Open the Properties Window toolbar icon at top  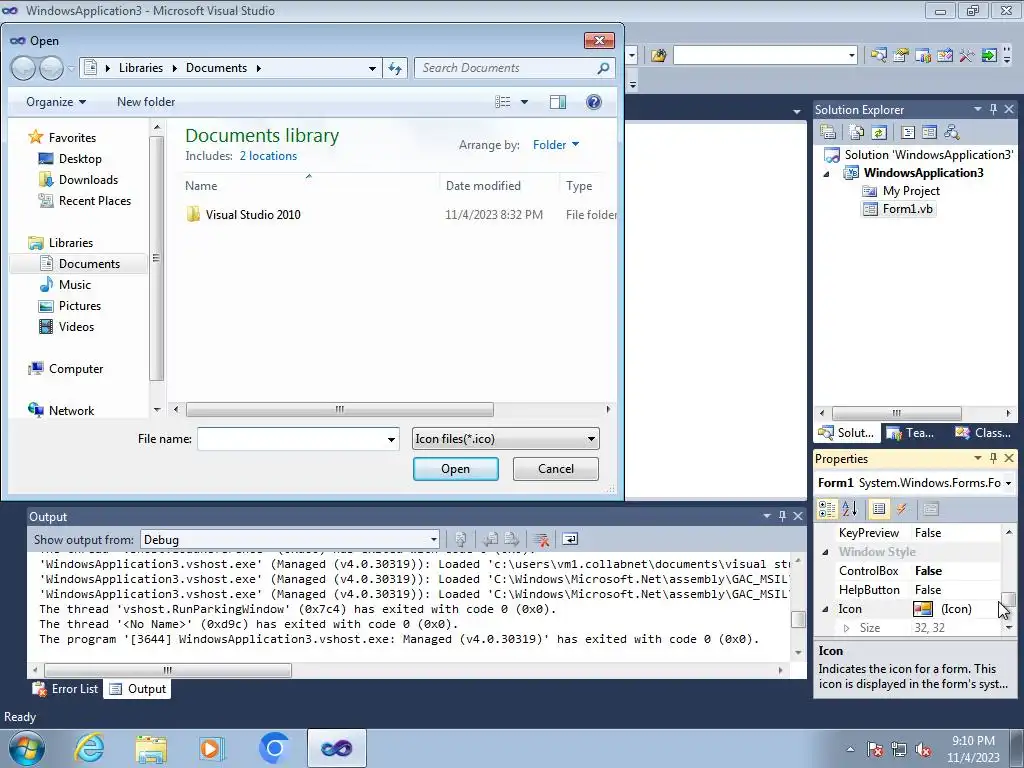pos(901,55)
